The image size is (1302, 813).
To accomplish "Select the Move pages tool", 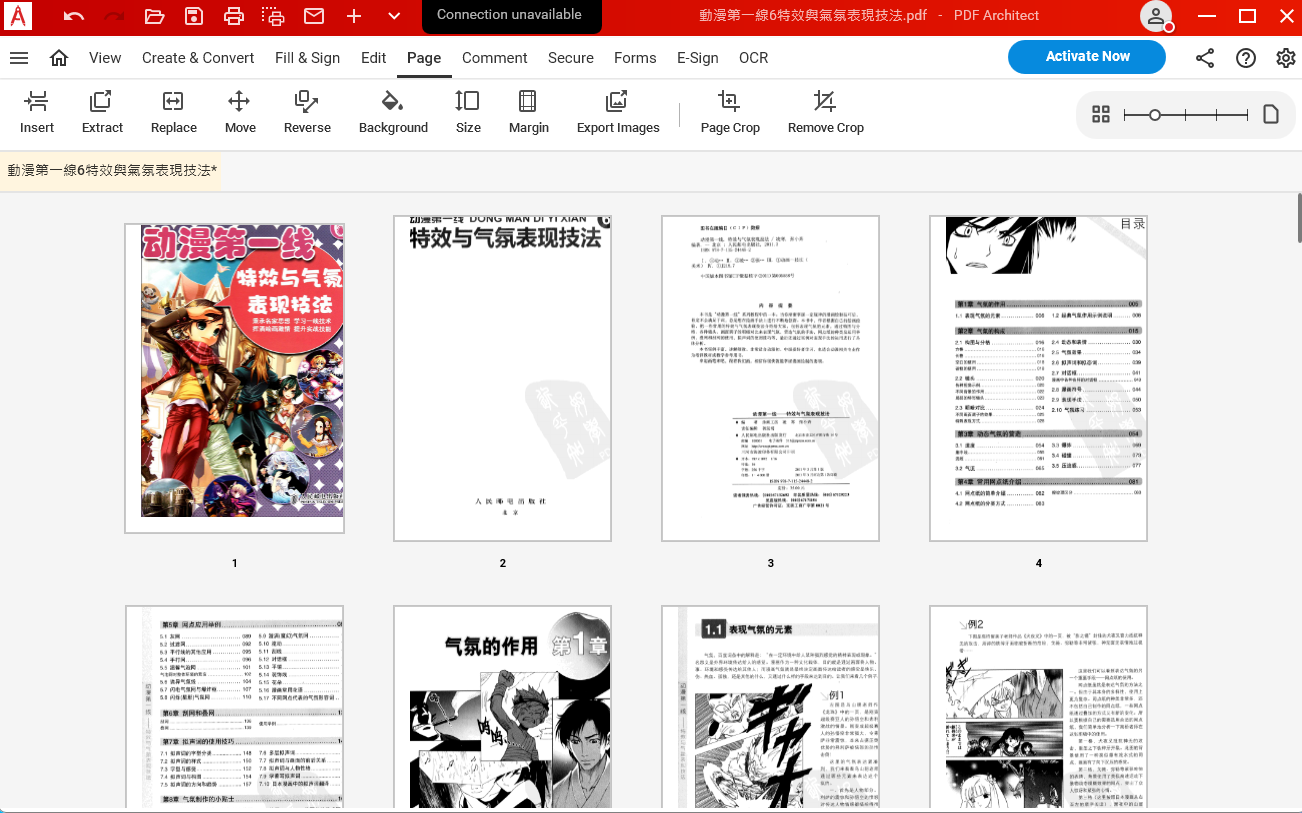I will [x=240, y=112].
